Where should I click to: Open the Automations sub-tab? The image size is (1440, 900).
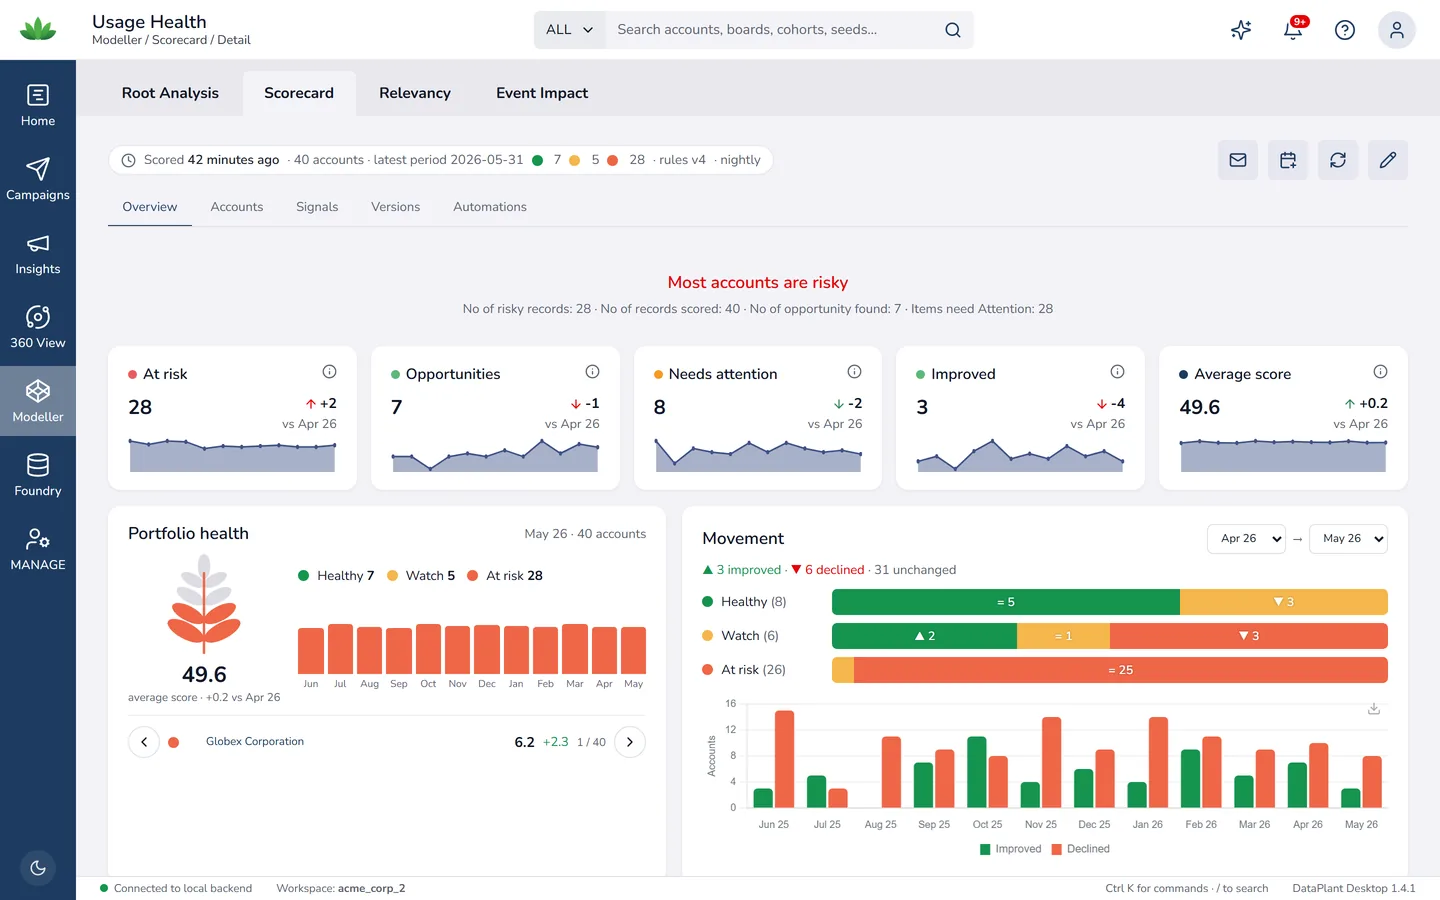490,207
